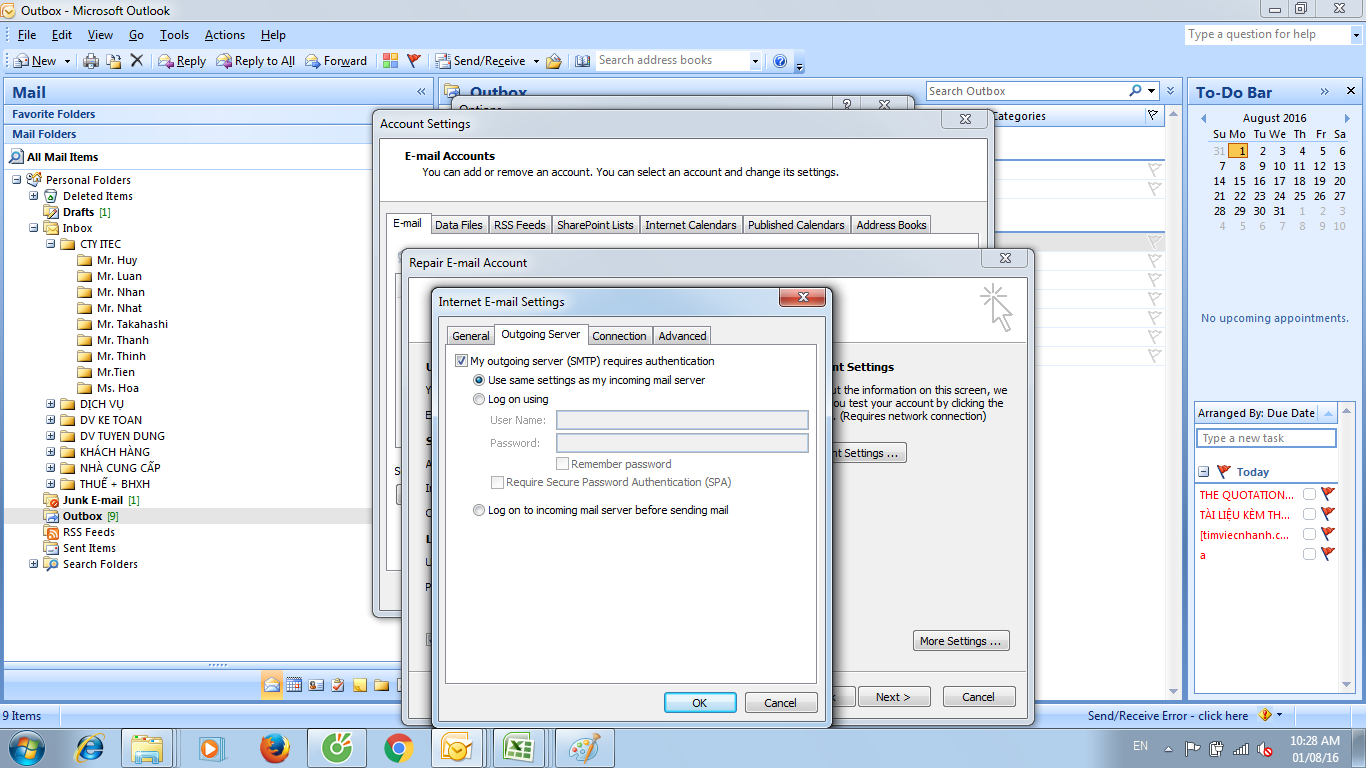The height and width of the screenshot is (768, 1366).
Task: Select Use same settings as incoming mail server
Action: coord(479,380)
